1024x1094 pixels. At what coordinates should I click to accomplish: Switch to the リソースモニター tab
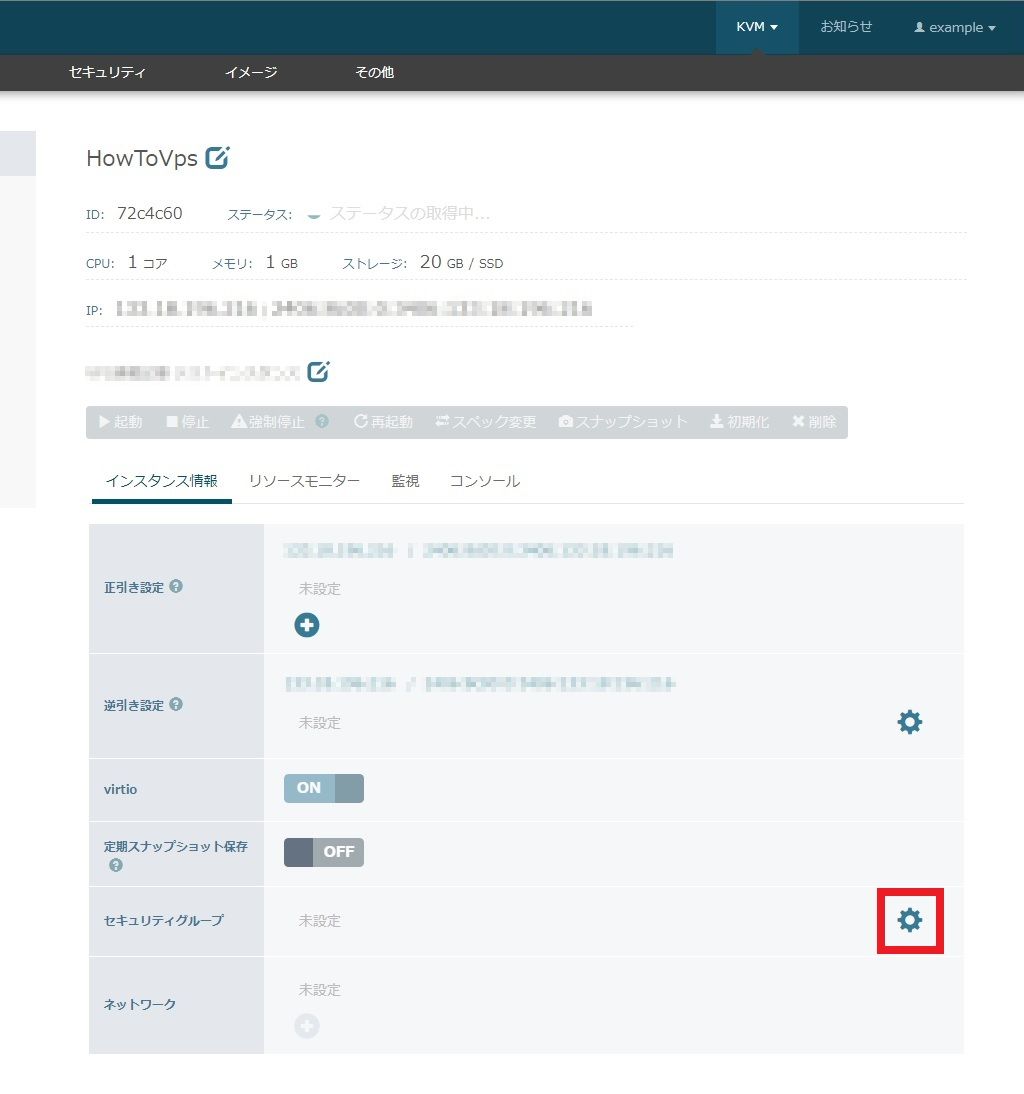tap(304, 481)
